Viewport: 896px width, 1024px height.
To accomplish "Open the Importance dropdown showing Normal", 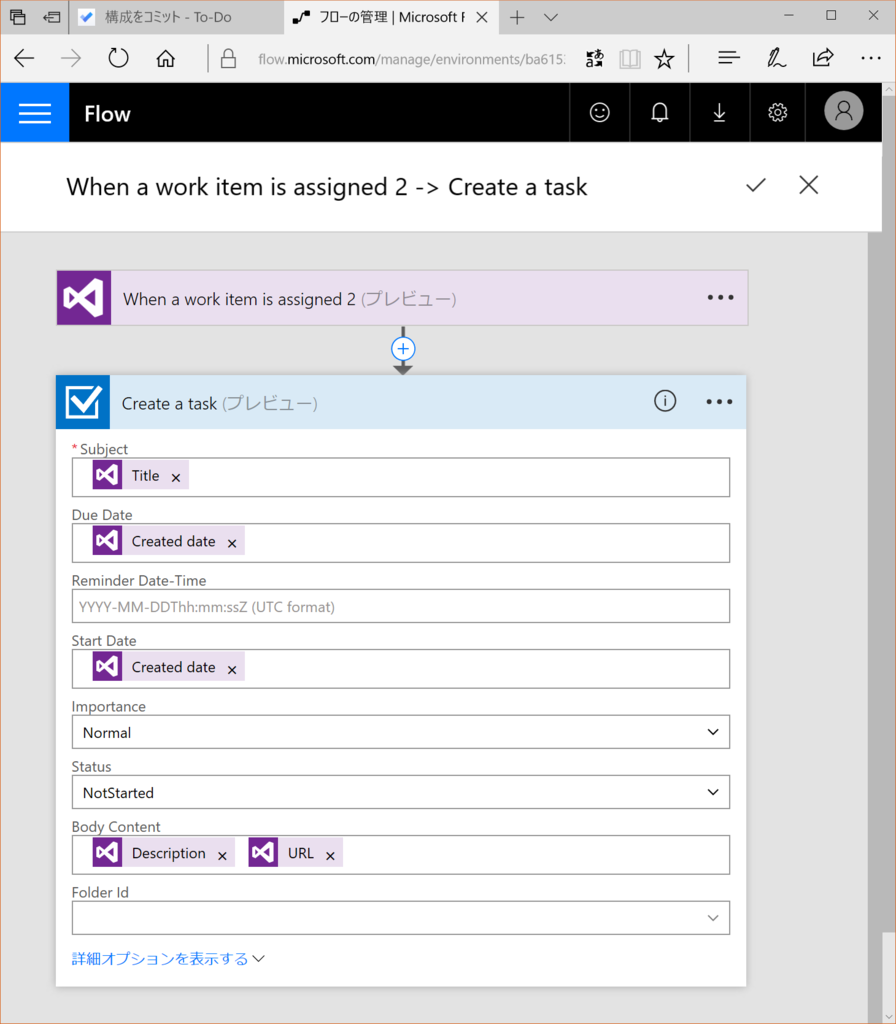I will coord(401,732).
